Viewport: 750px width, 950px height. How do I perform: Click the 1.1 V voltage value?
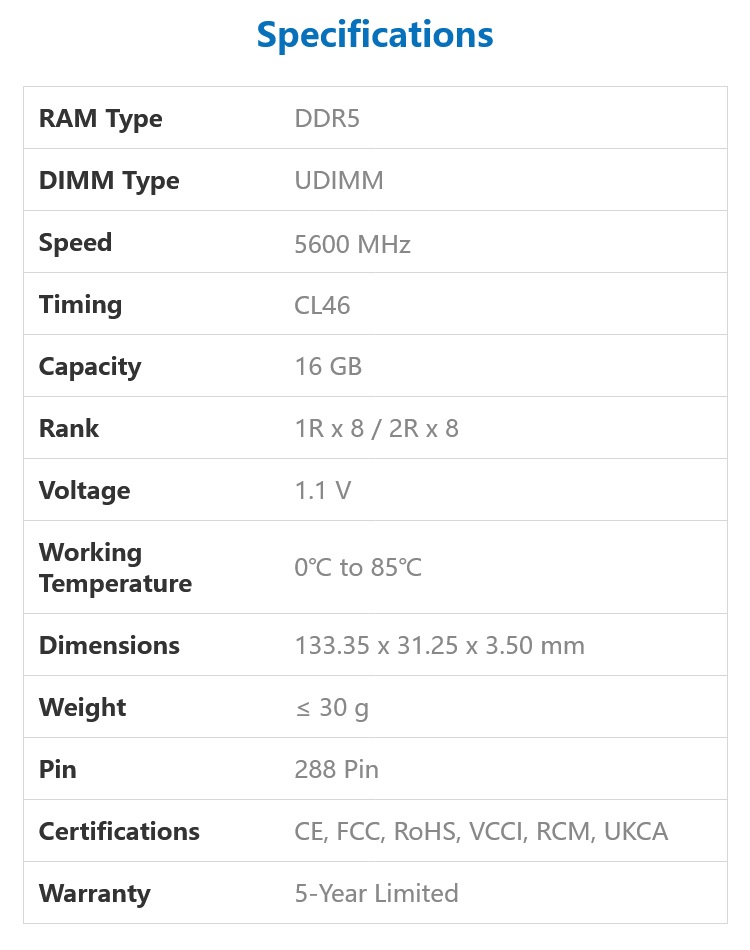323,490
